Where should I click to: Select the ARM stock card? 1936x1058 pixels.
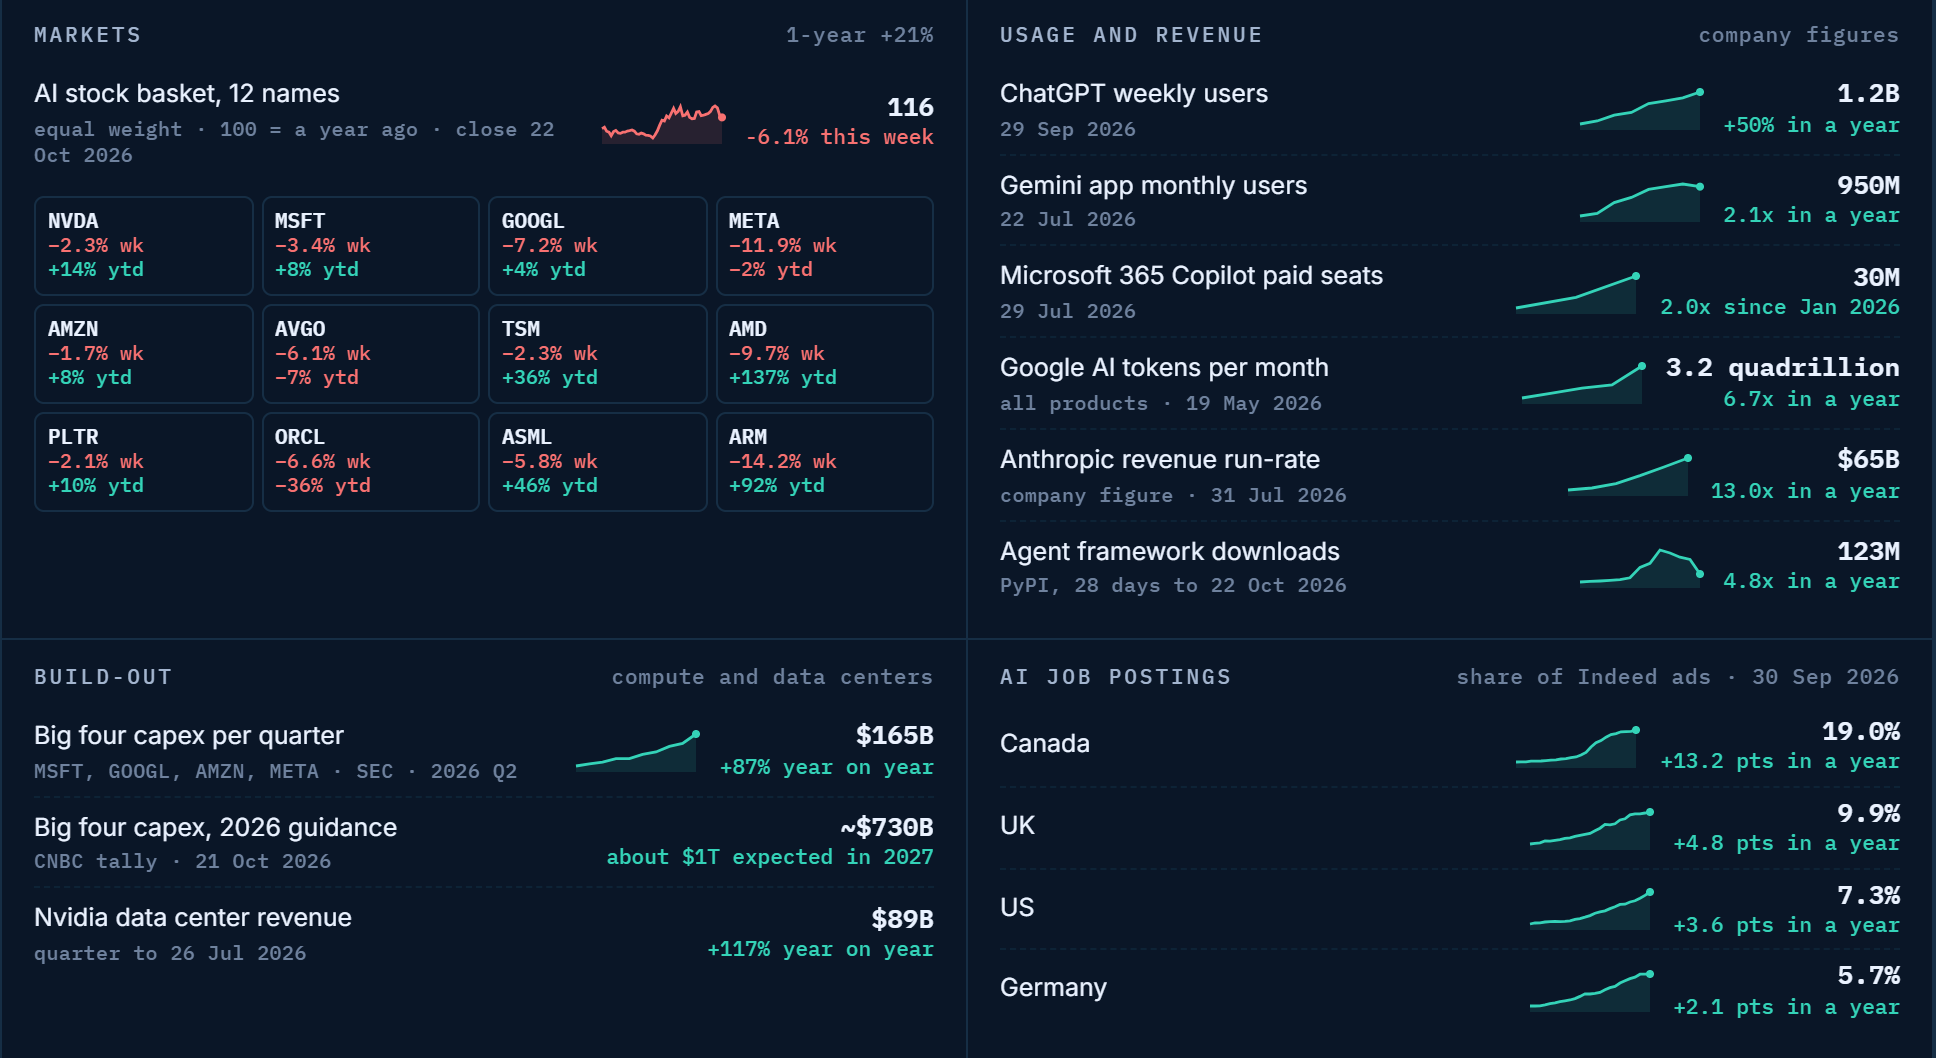(825, 462)
